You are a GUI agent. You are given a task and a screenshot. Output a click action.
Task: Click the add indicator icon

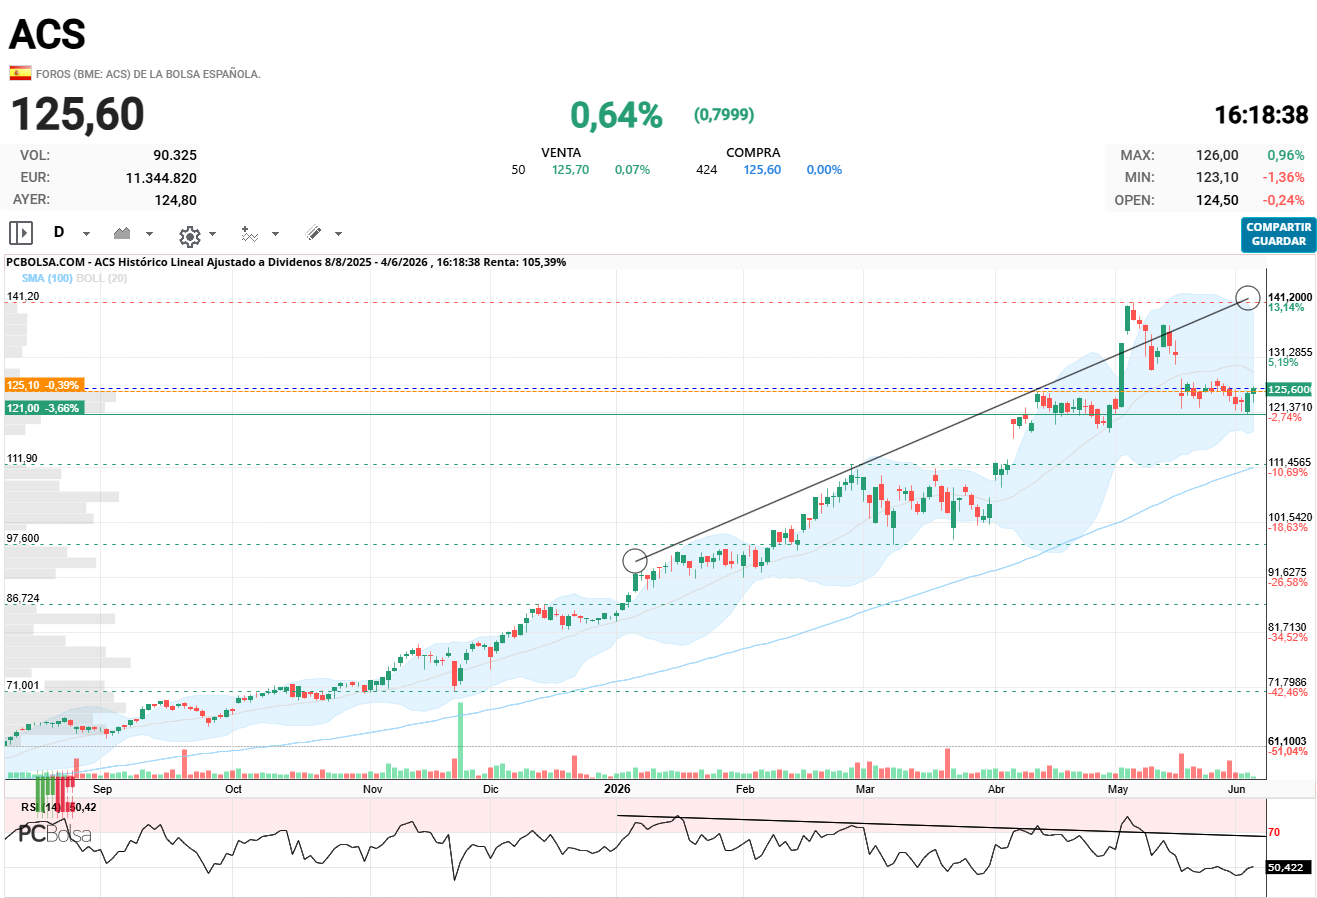pyautogui.click(x=249, y=233)
